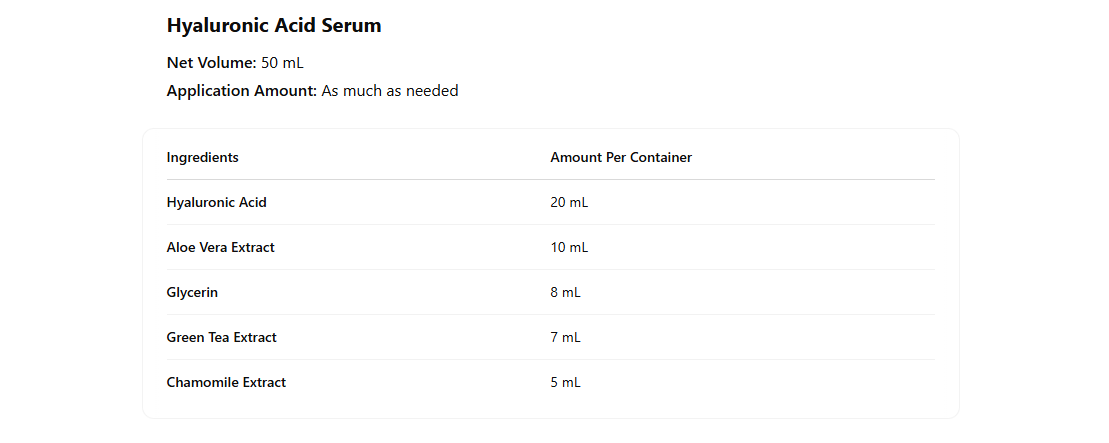Click the 20 mL amount value
1109x443 pixels.
[569, 202]
